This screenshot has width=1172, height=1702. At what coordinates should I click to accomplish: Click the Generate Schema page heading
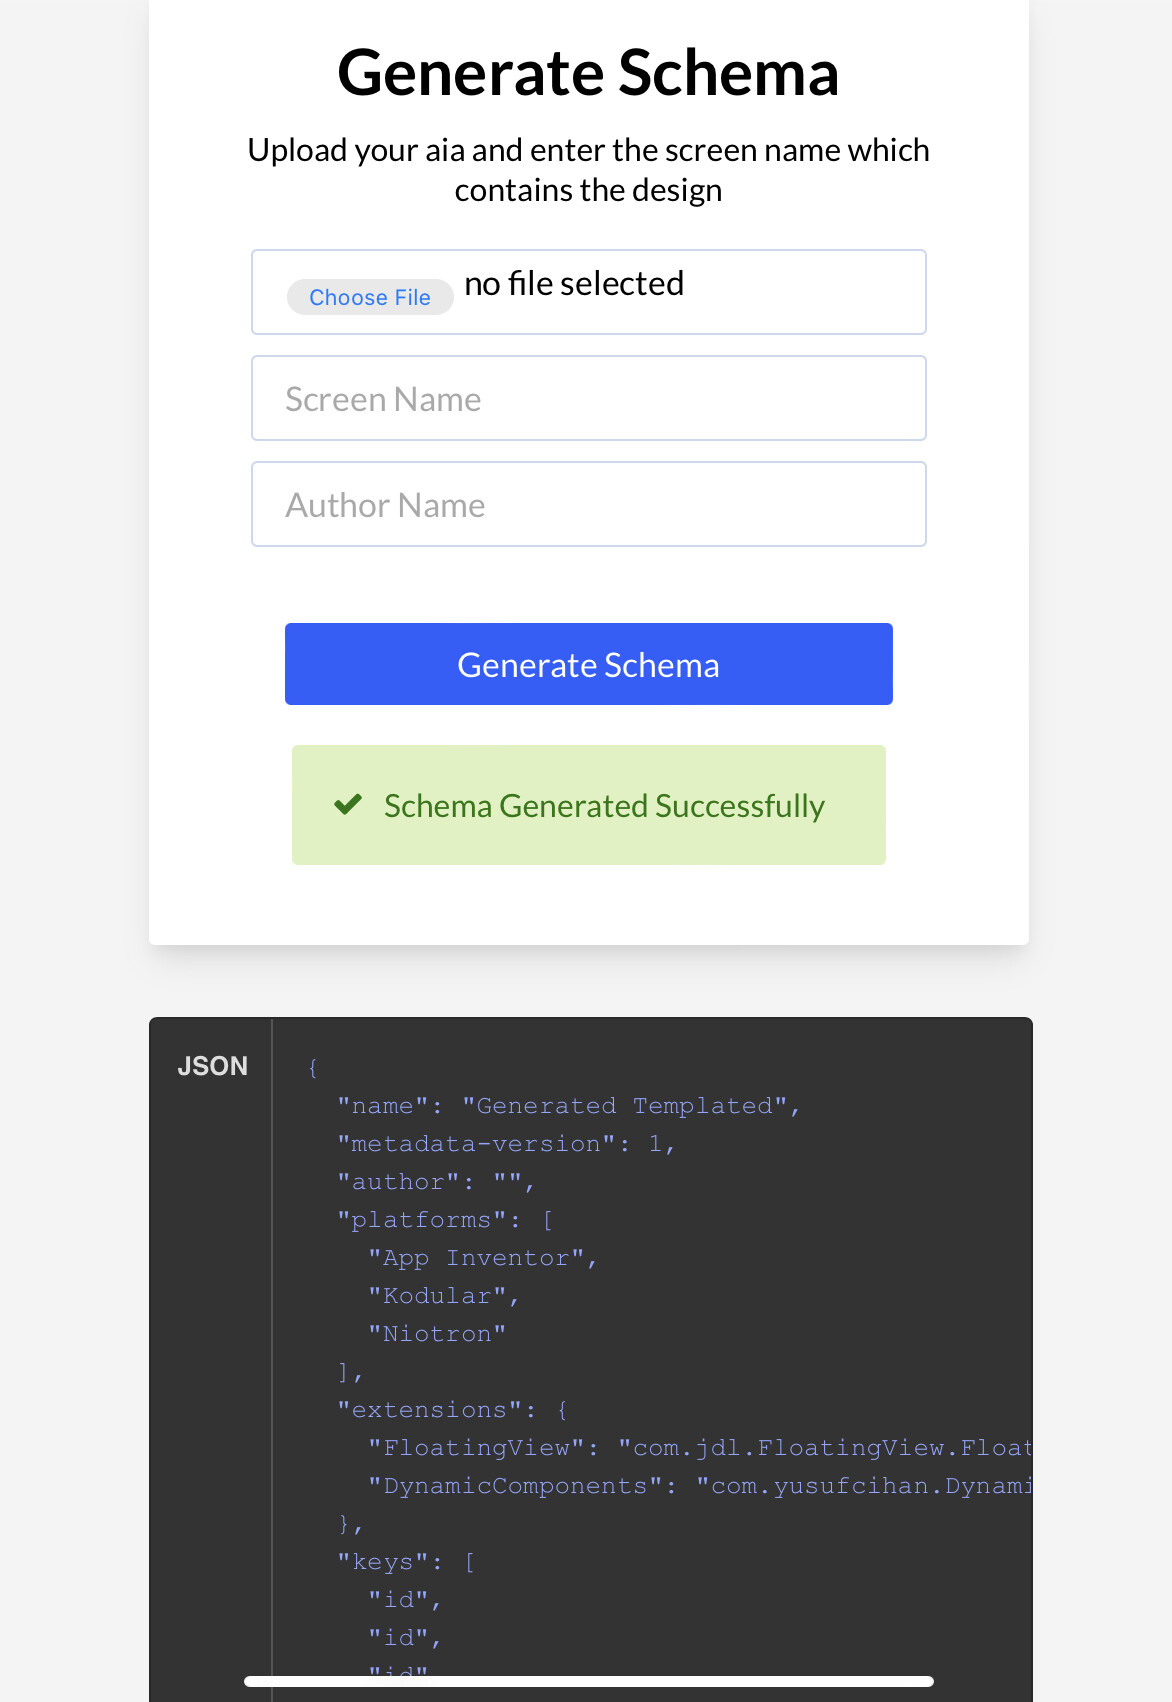coord(588,73)
